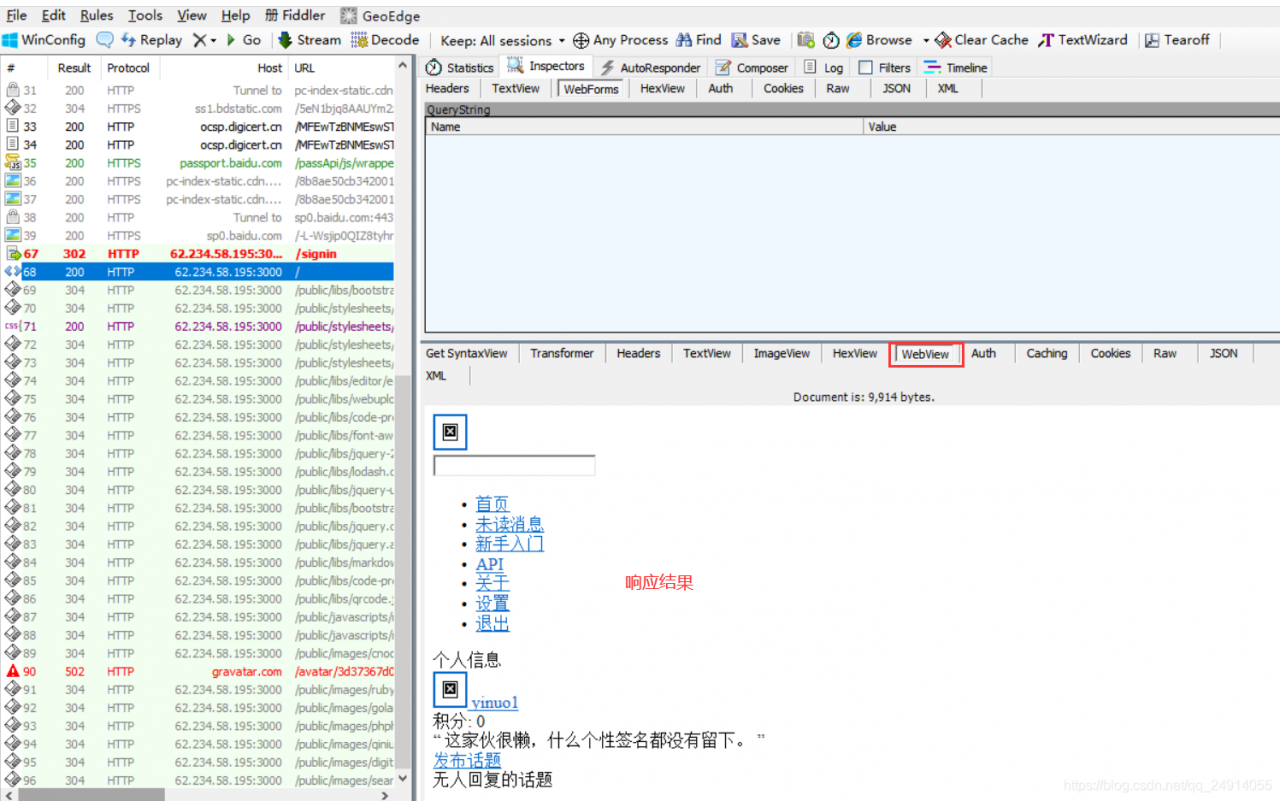This screenshot has height=801, width=1280.
Task: Select session 35 passport.baidu.com row
Action: 198,163
